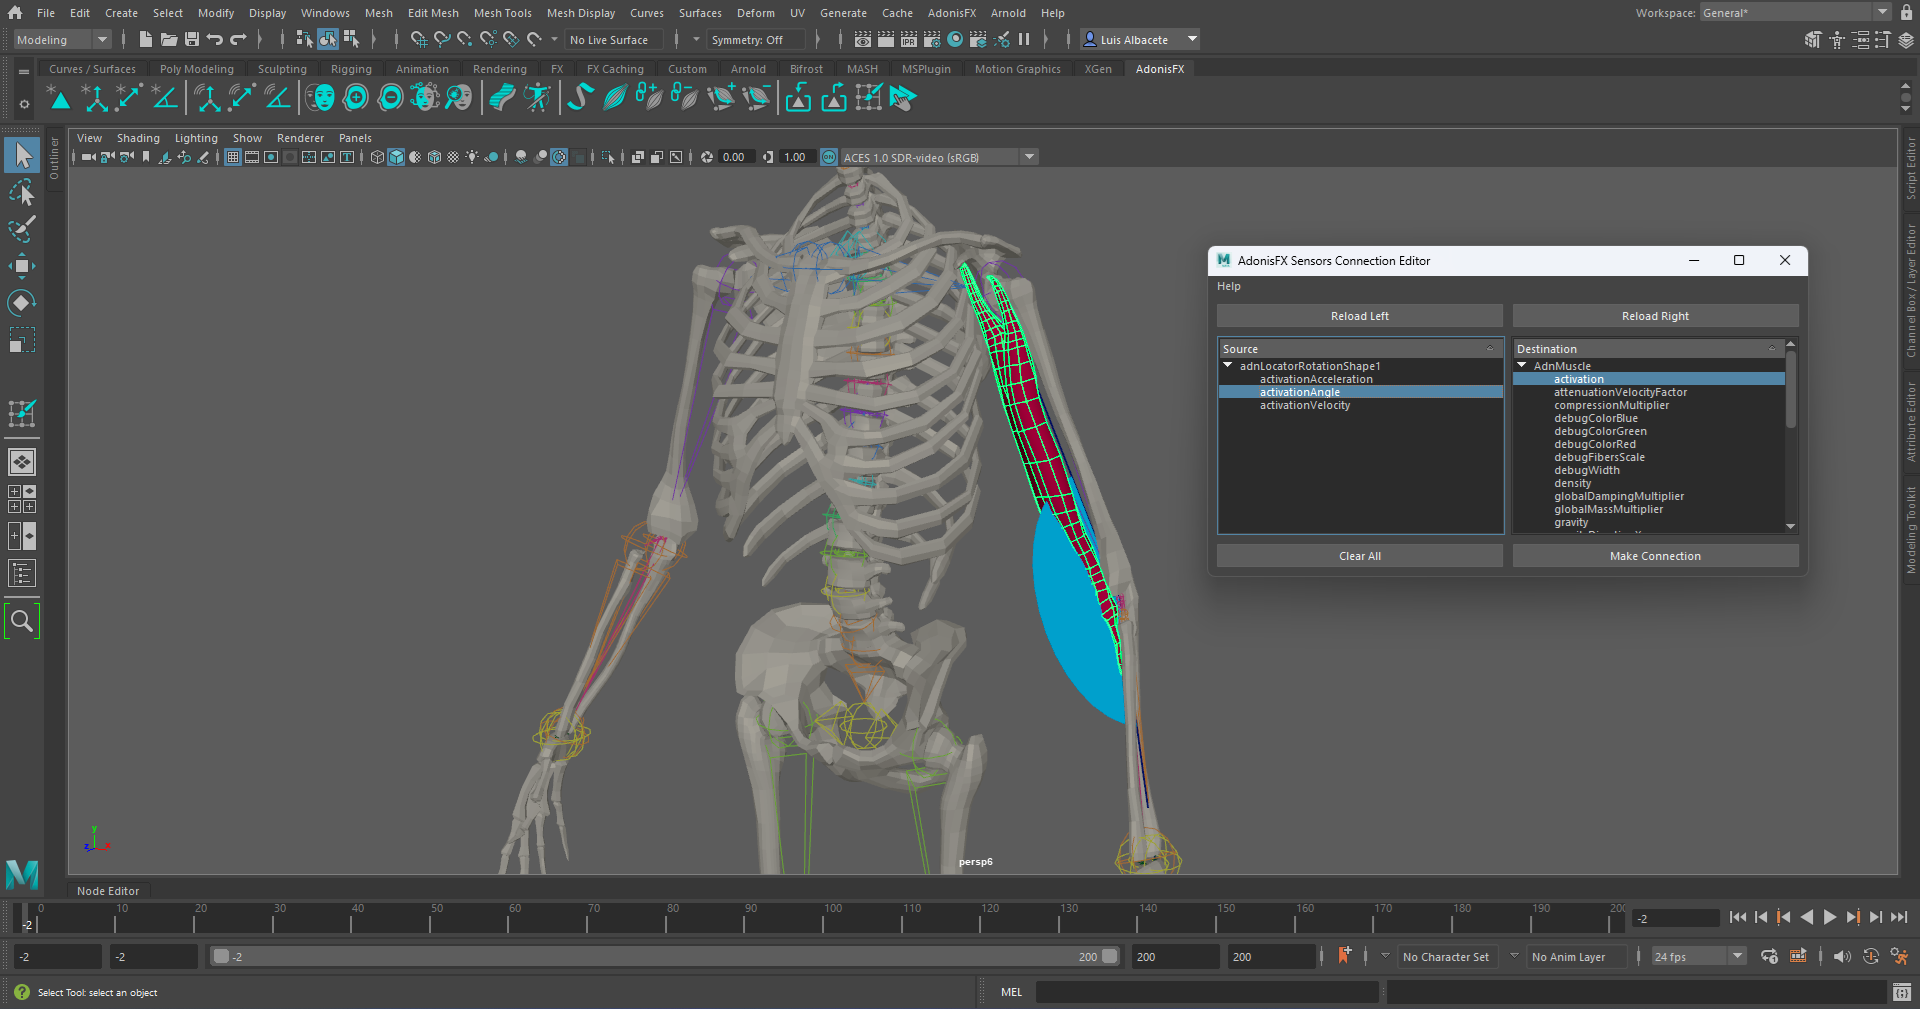1920x1009 pixels.
Task: Click the interactive play pointer shelf icon
Action: 902,97
